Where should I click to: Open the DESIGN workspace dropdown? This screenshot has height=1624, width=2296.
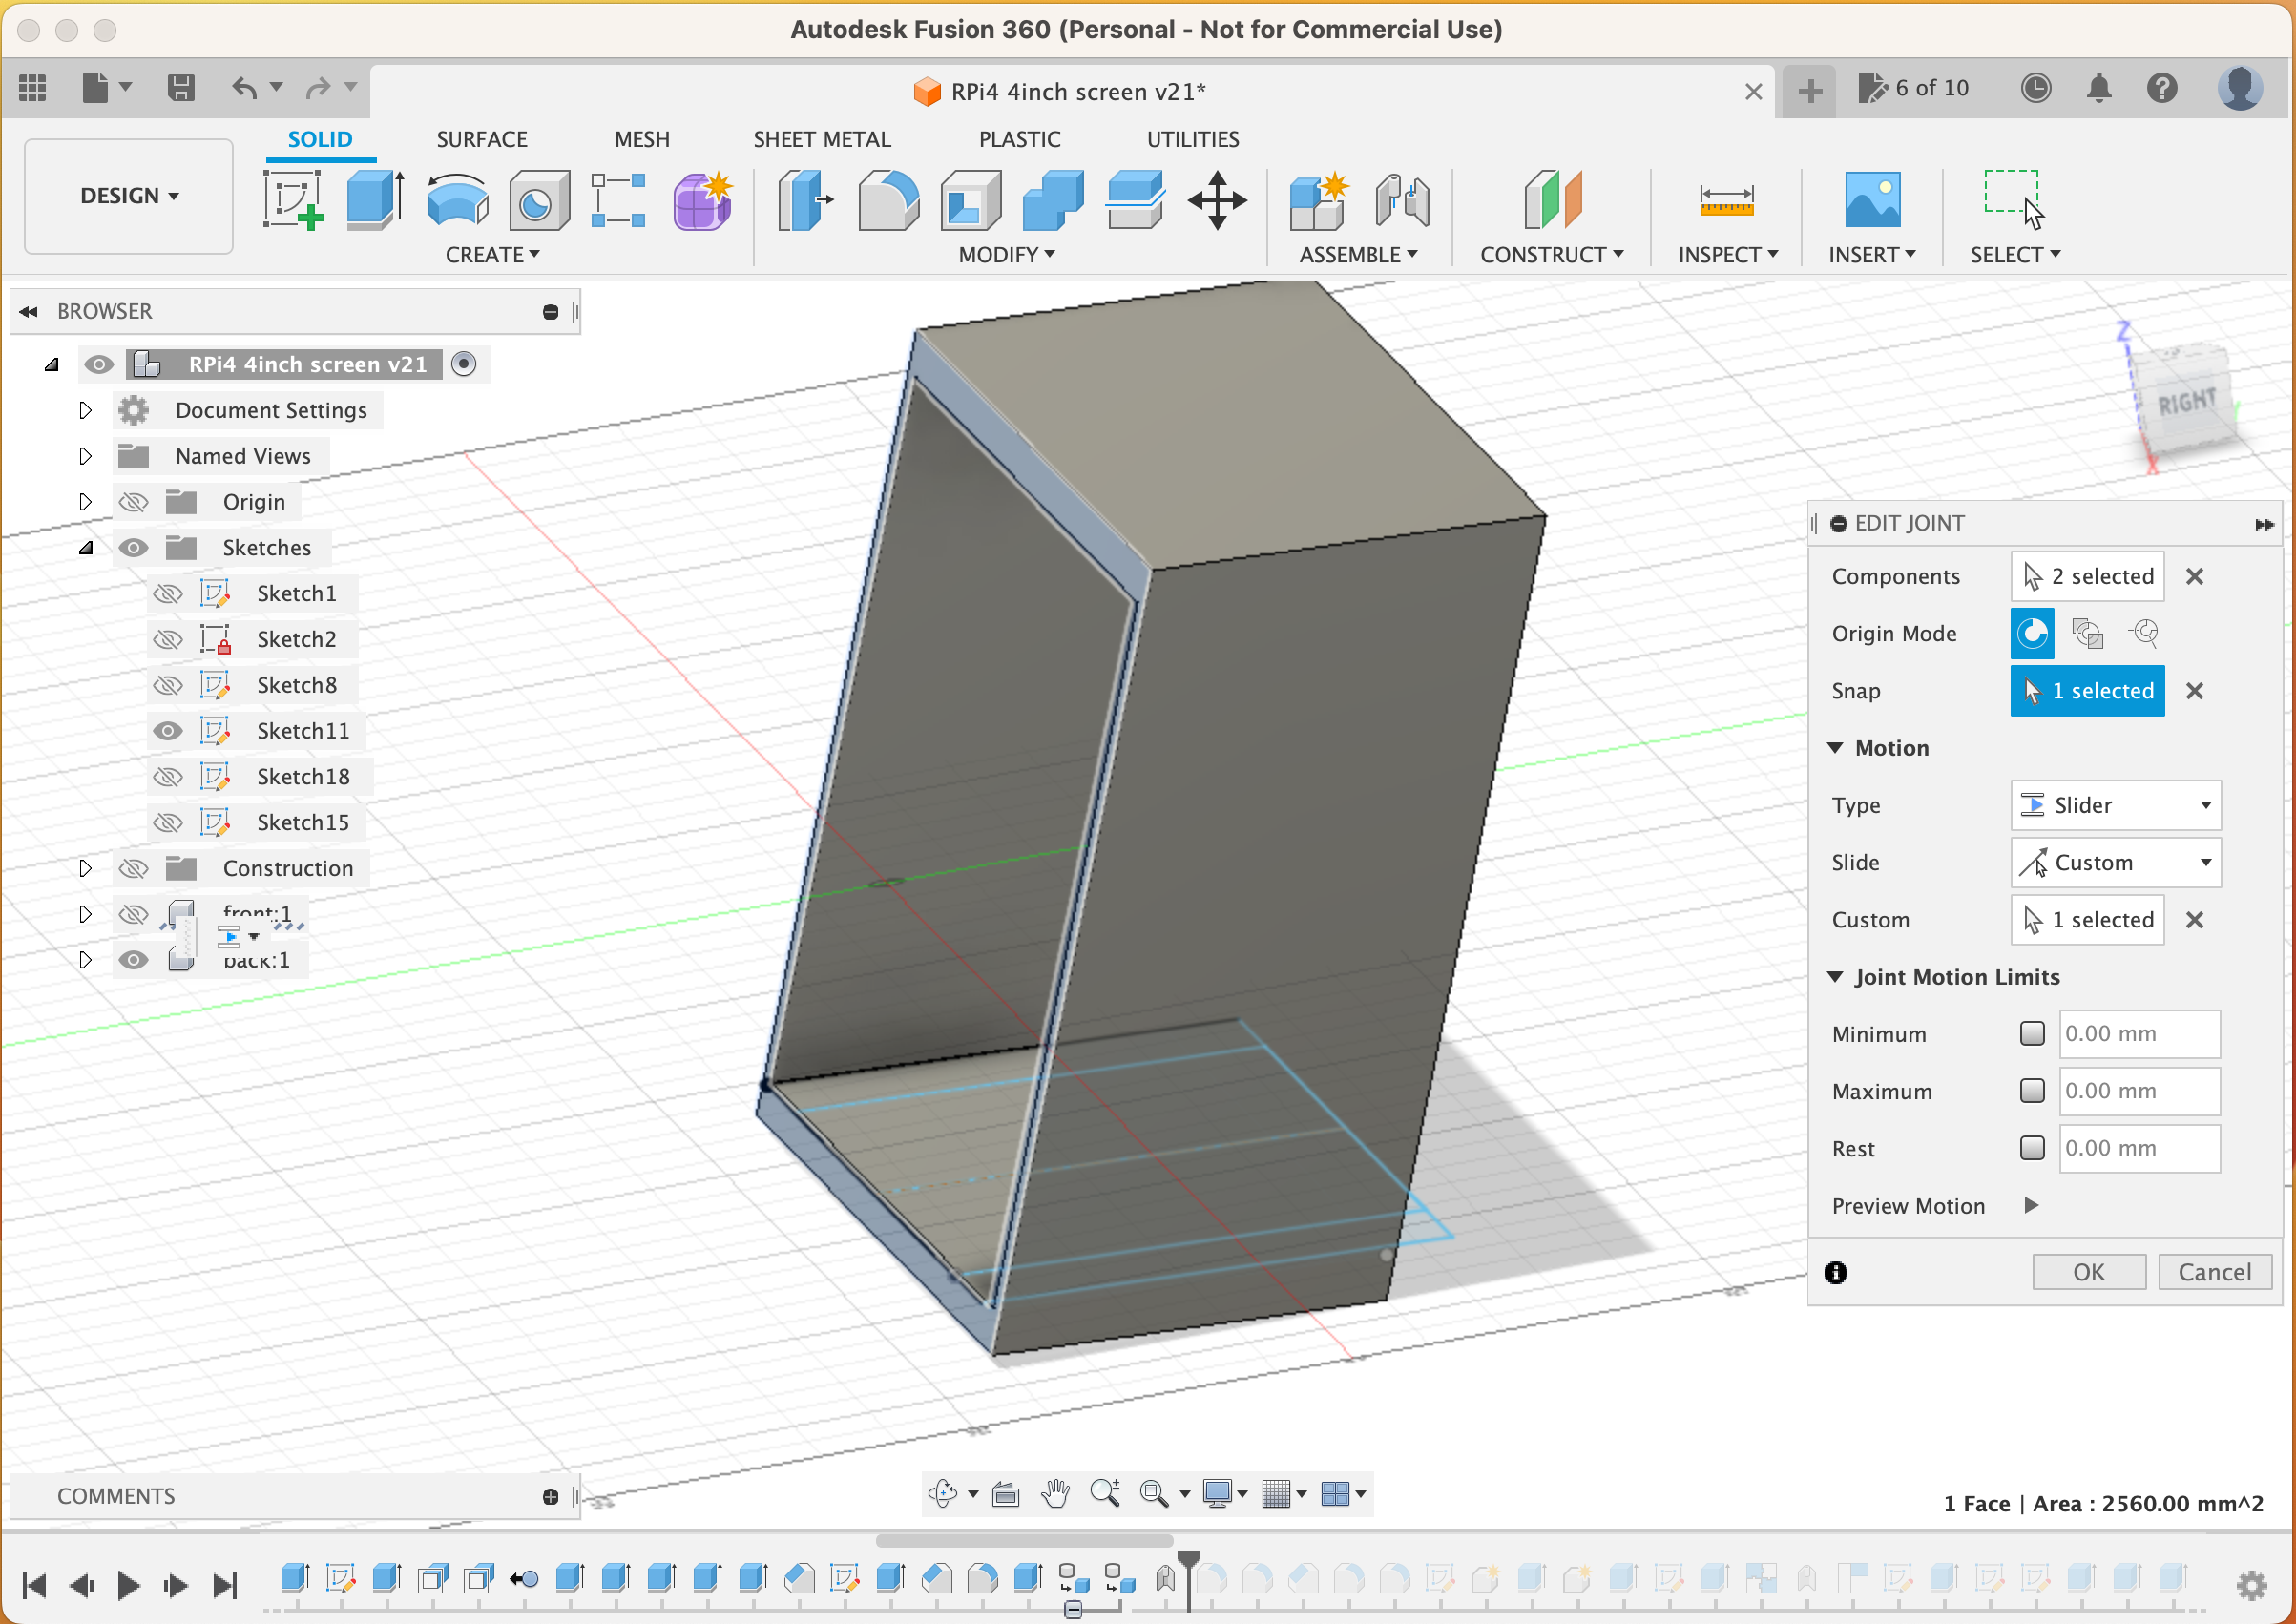tap(129, 196)
